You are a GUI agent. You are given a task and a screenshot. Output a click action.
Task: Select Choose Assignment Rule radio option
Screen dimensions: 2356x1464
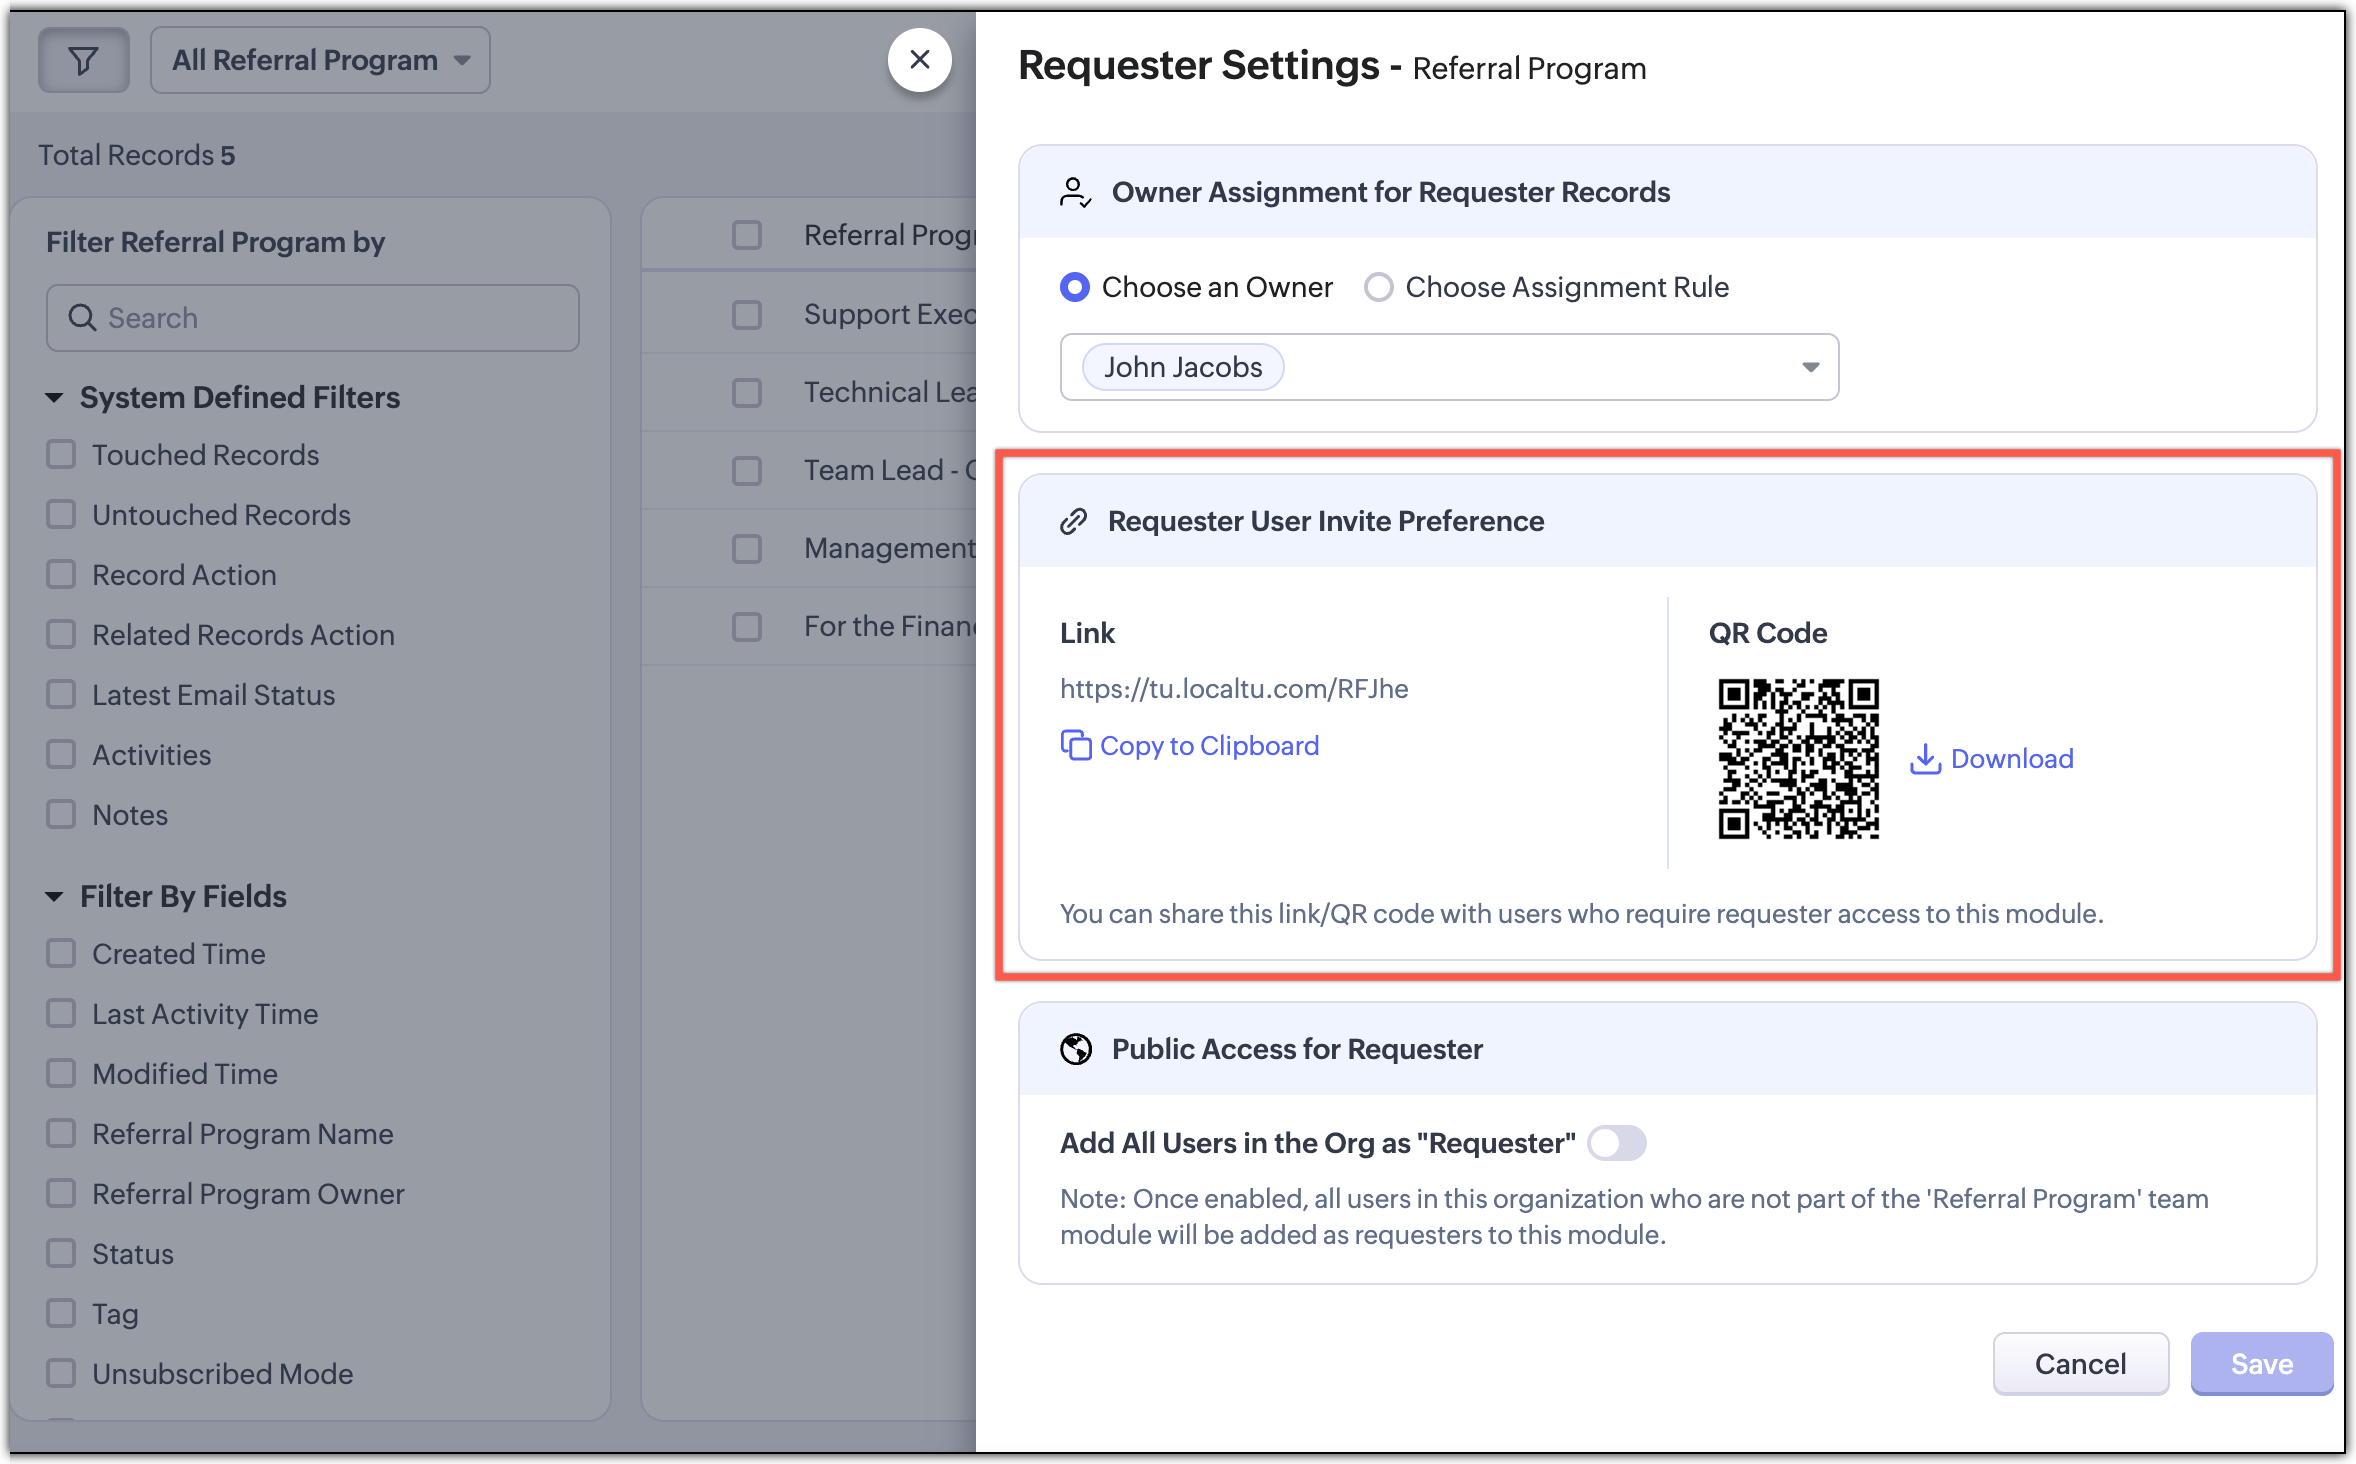point(1379,287)
